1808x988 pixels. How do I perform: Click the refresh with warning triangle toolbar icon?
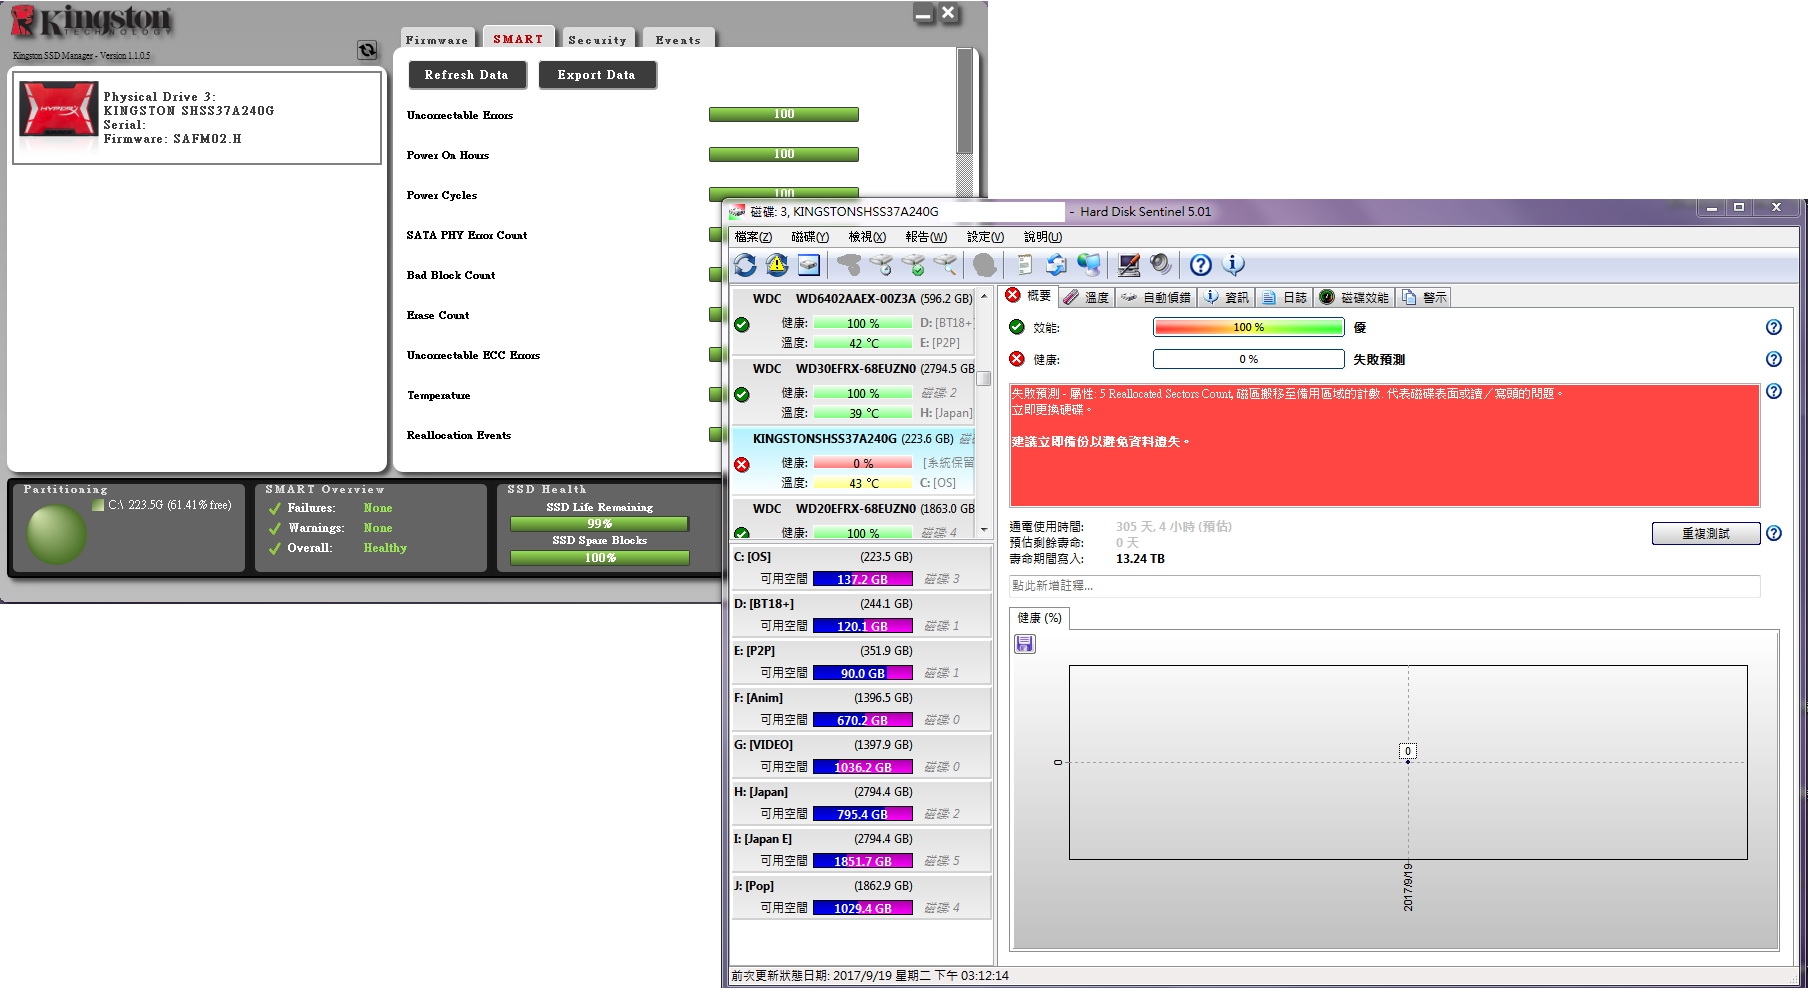[777, 265]
